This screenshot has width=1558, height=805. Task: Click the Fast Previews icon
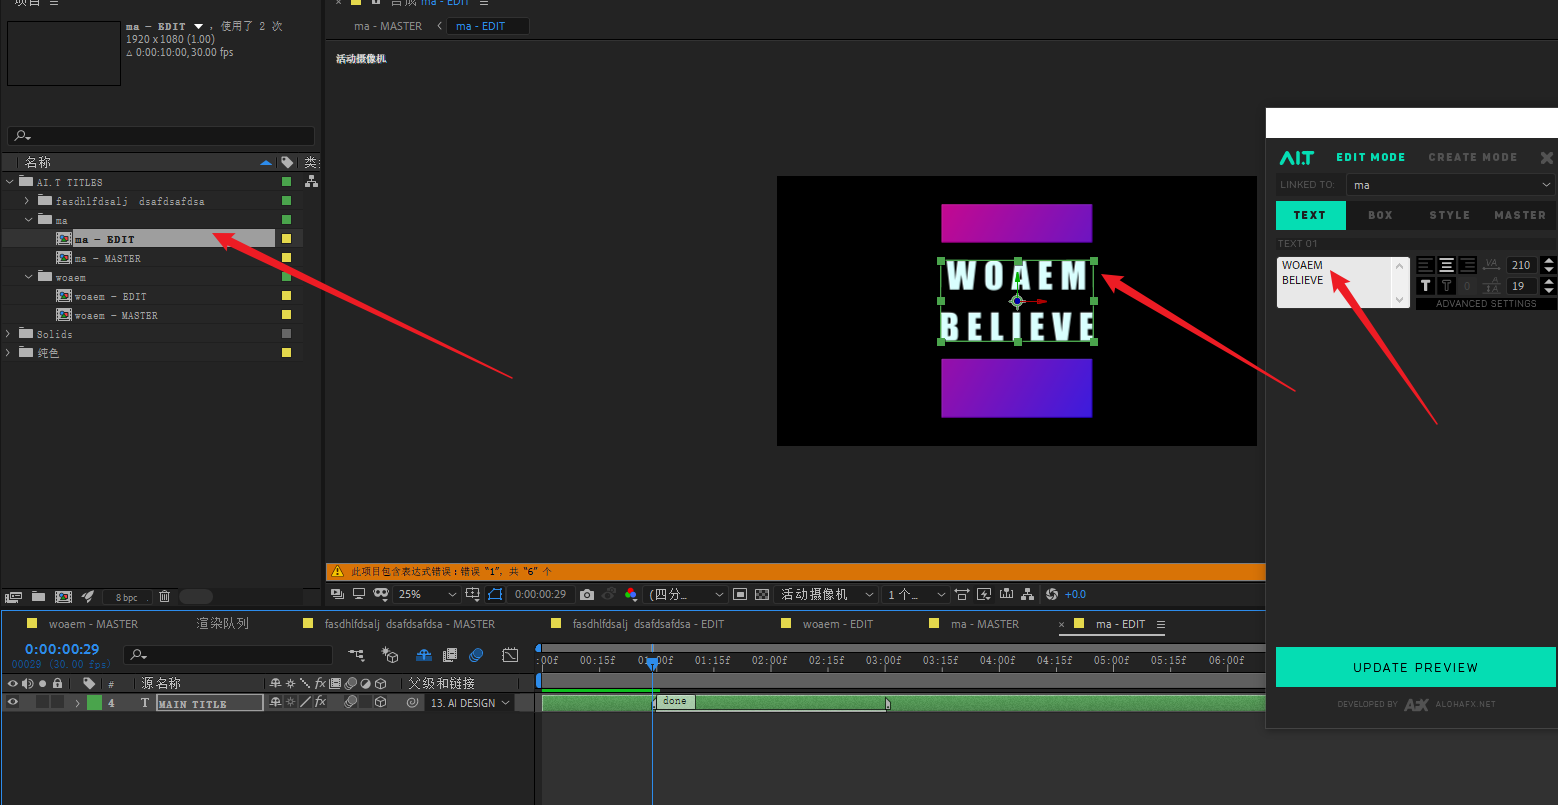[984, 594]
